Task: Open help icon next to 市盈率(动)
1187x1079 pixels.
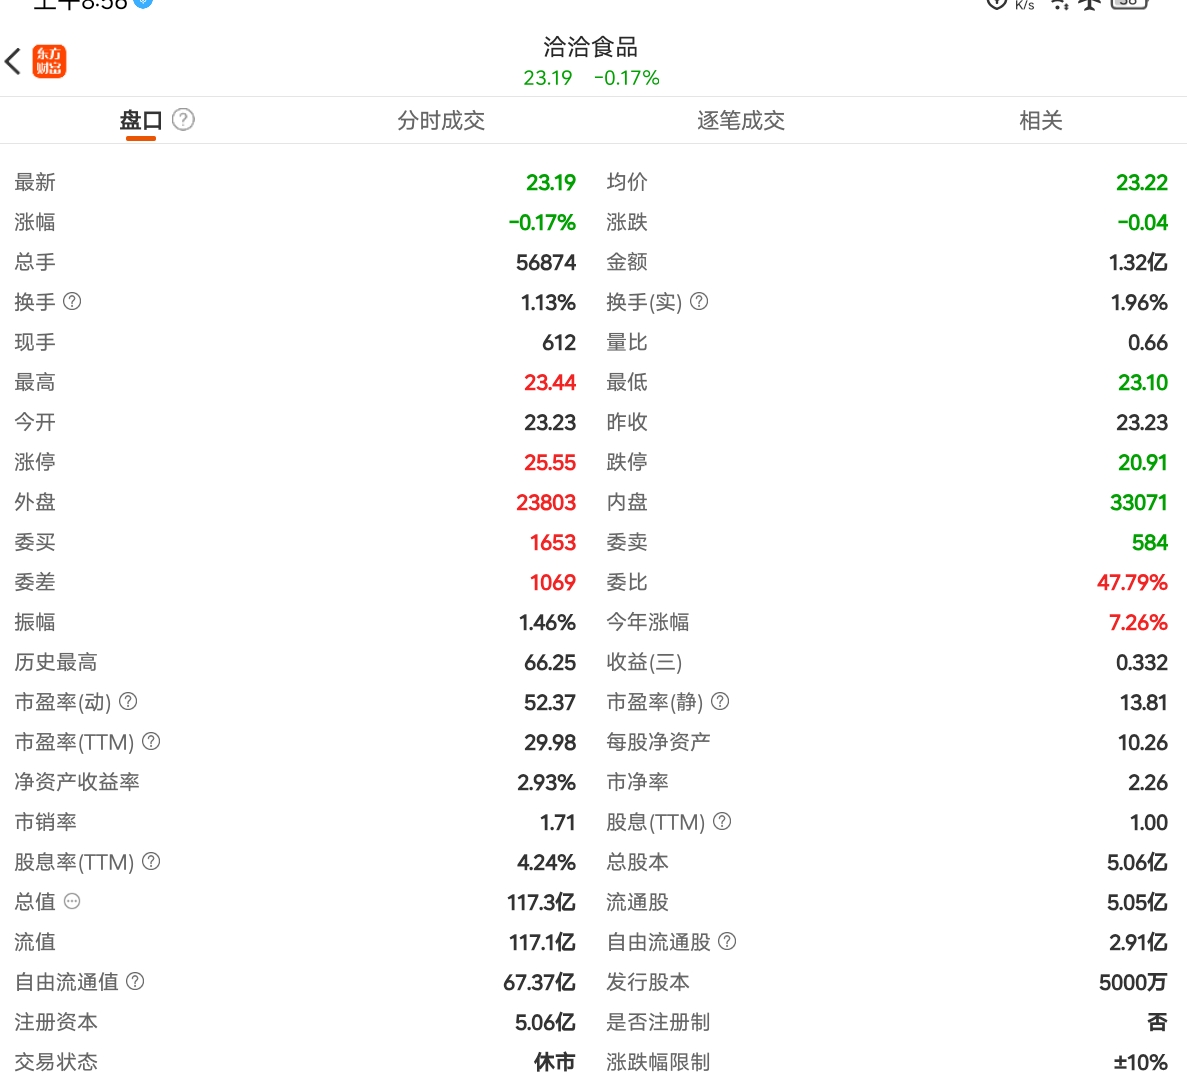Action: click(x=129, y=701)
